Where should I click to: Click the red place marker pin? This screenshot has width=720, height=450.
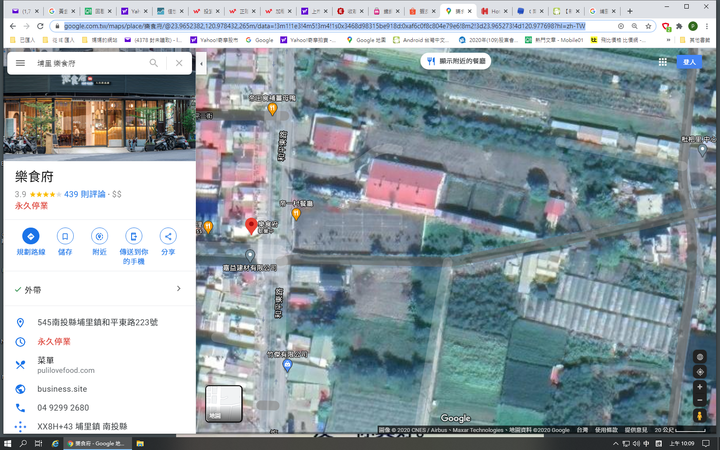tap(251, 226)
